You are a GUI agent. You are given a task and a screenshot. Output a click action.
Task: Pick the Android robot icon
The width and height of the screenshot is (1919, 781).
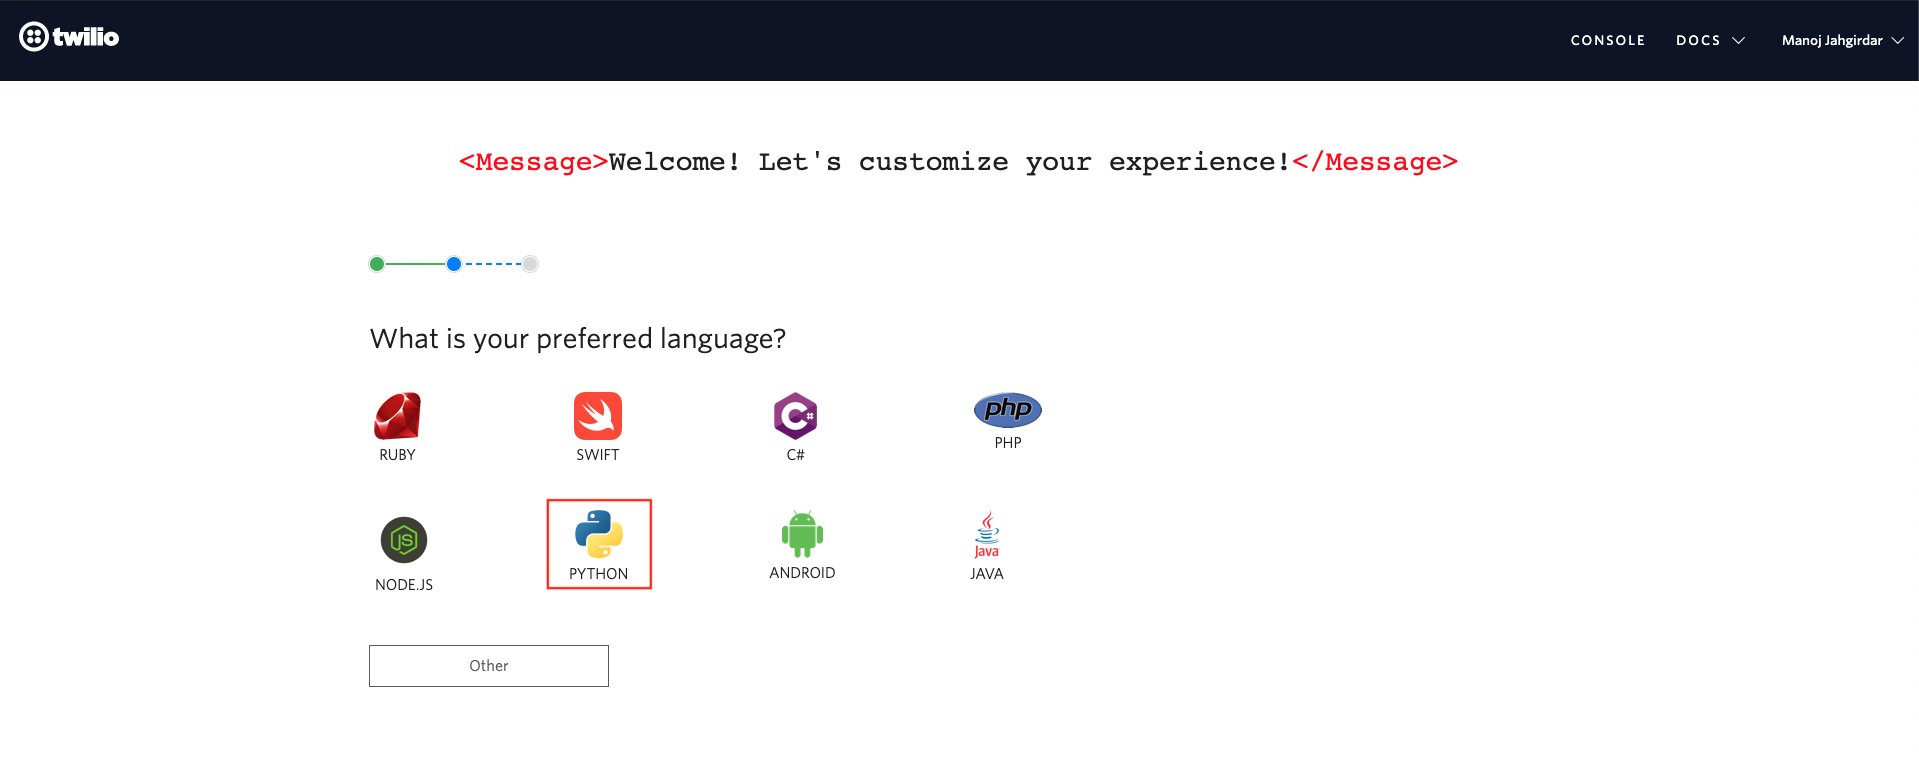802,534
